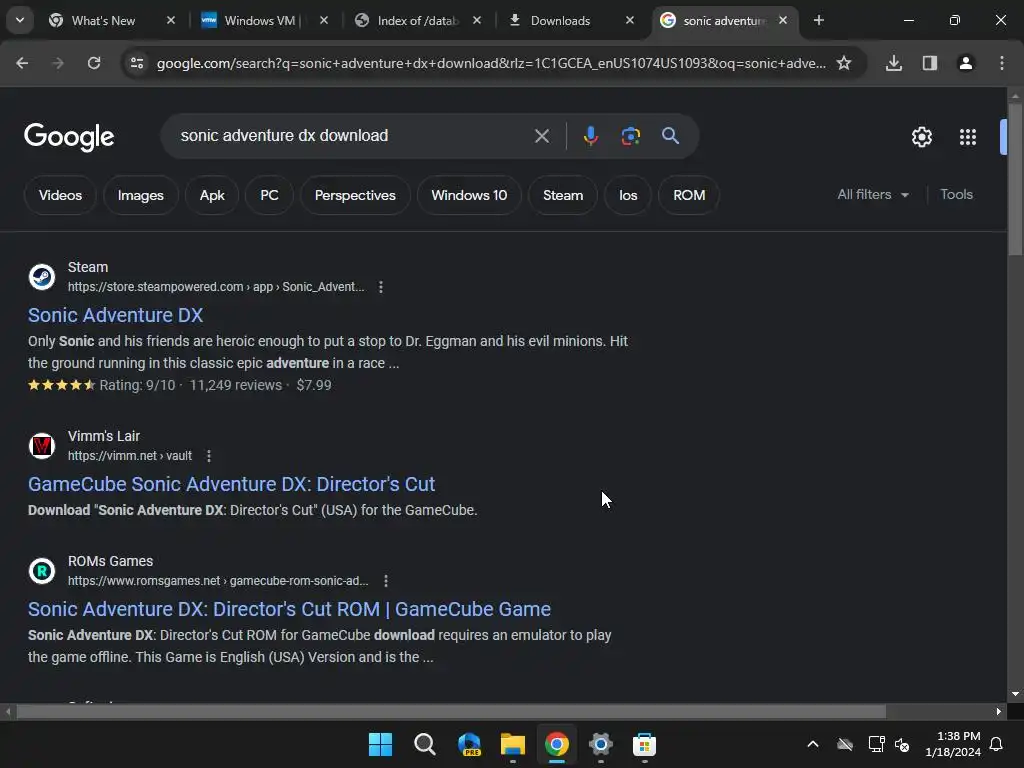Click the scroll-down arrow of page scrollbar
1024x768 pixels.
tap(1015, 694)
